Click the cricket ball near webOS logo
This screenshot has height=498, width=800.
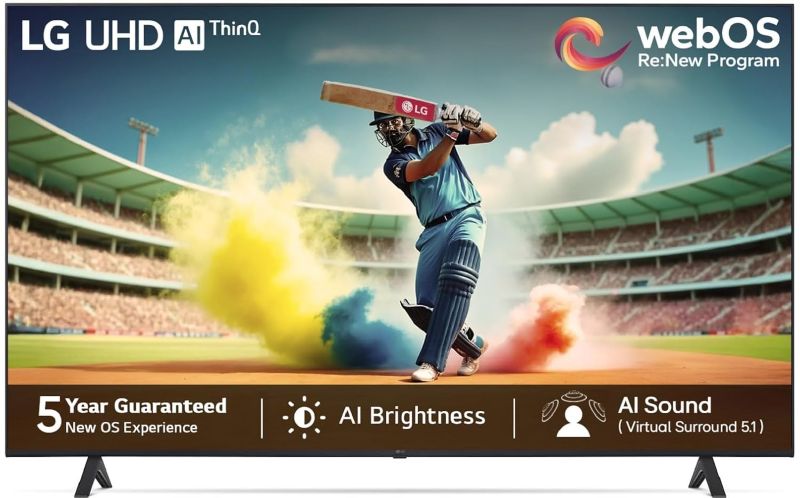point(612,77)
